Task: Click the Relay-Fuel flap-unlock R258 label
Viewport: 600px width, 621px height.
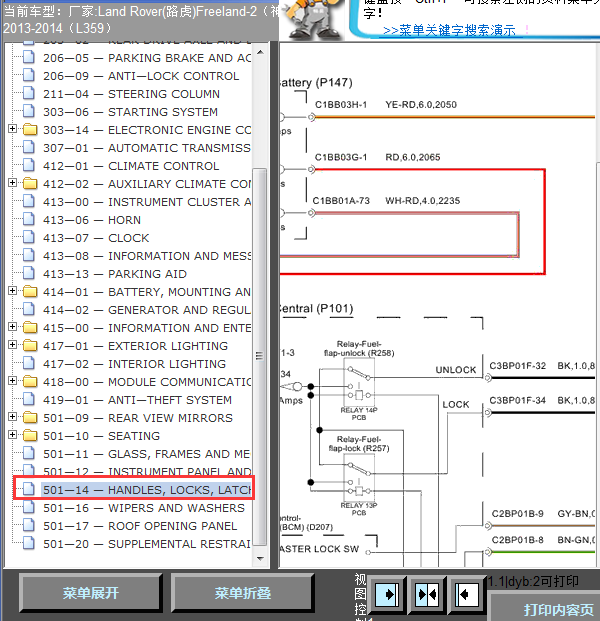Action: click(x=359, y=349)
